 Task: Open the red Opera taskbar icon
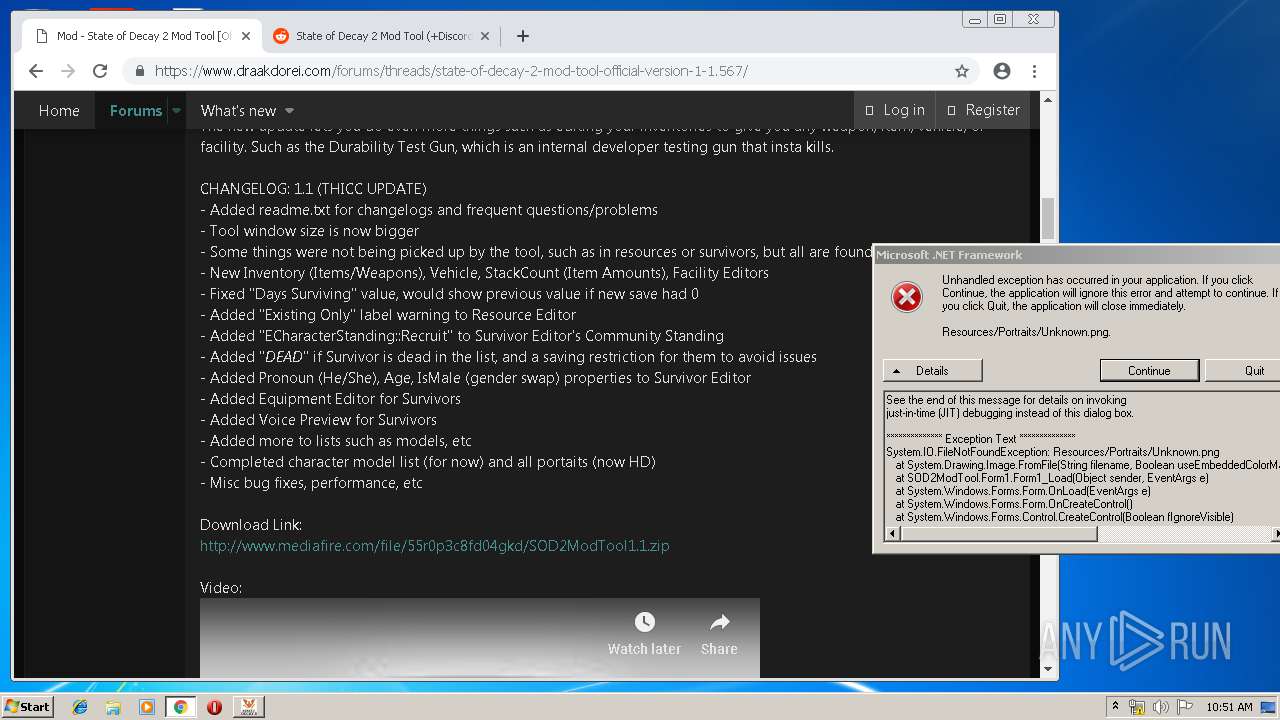tap(214, 707)
